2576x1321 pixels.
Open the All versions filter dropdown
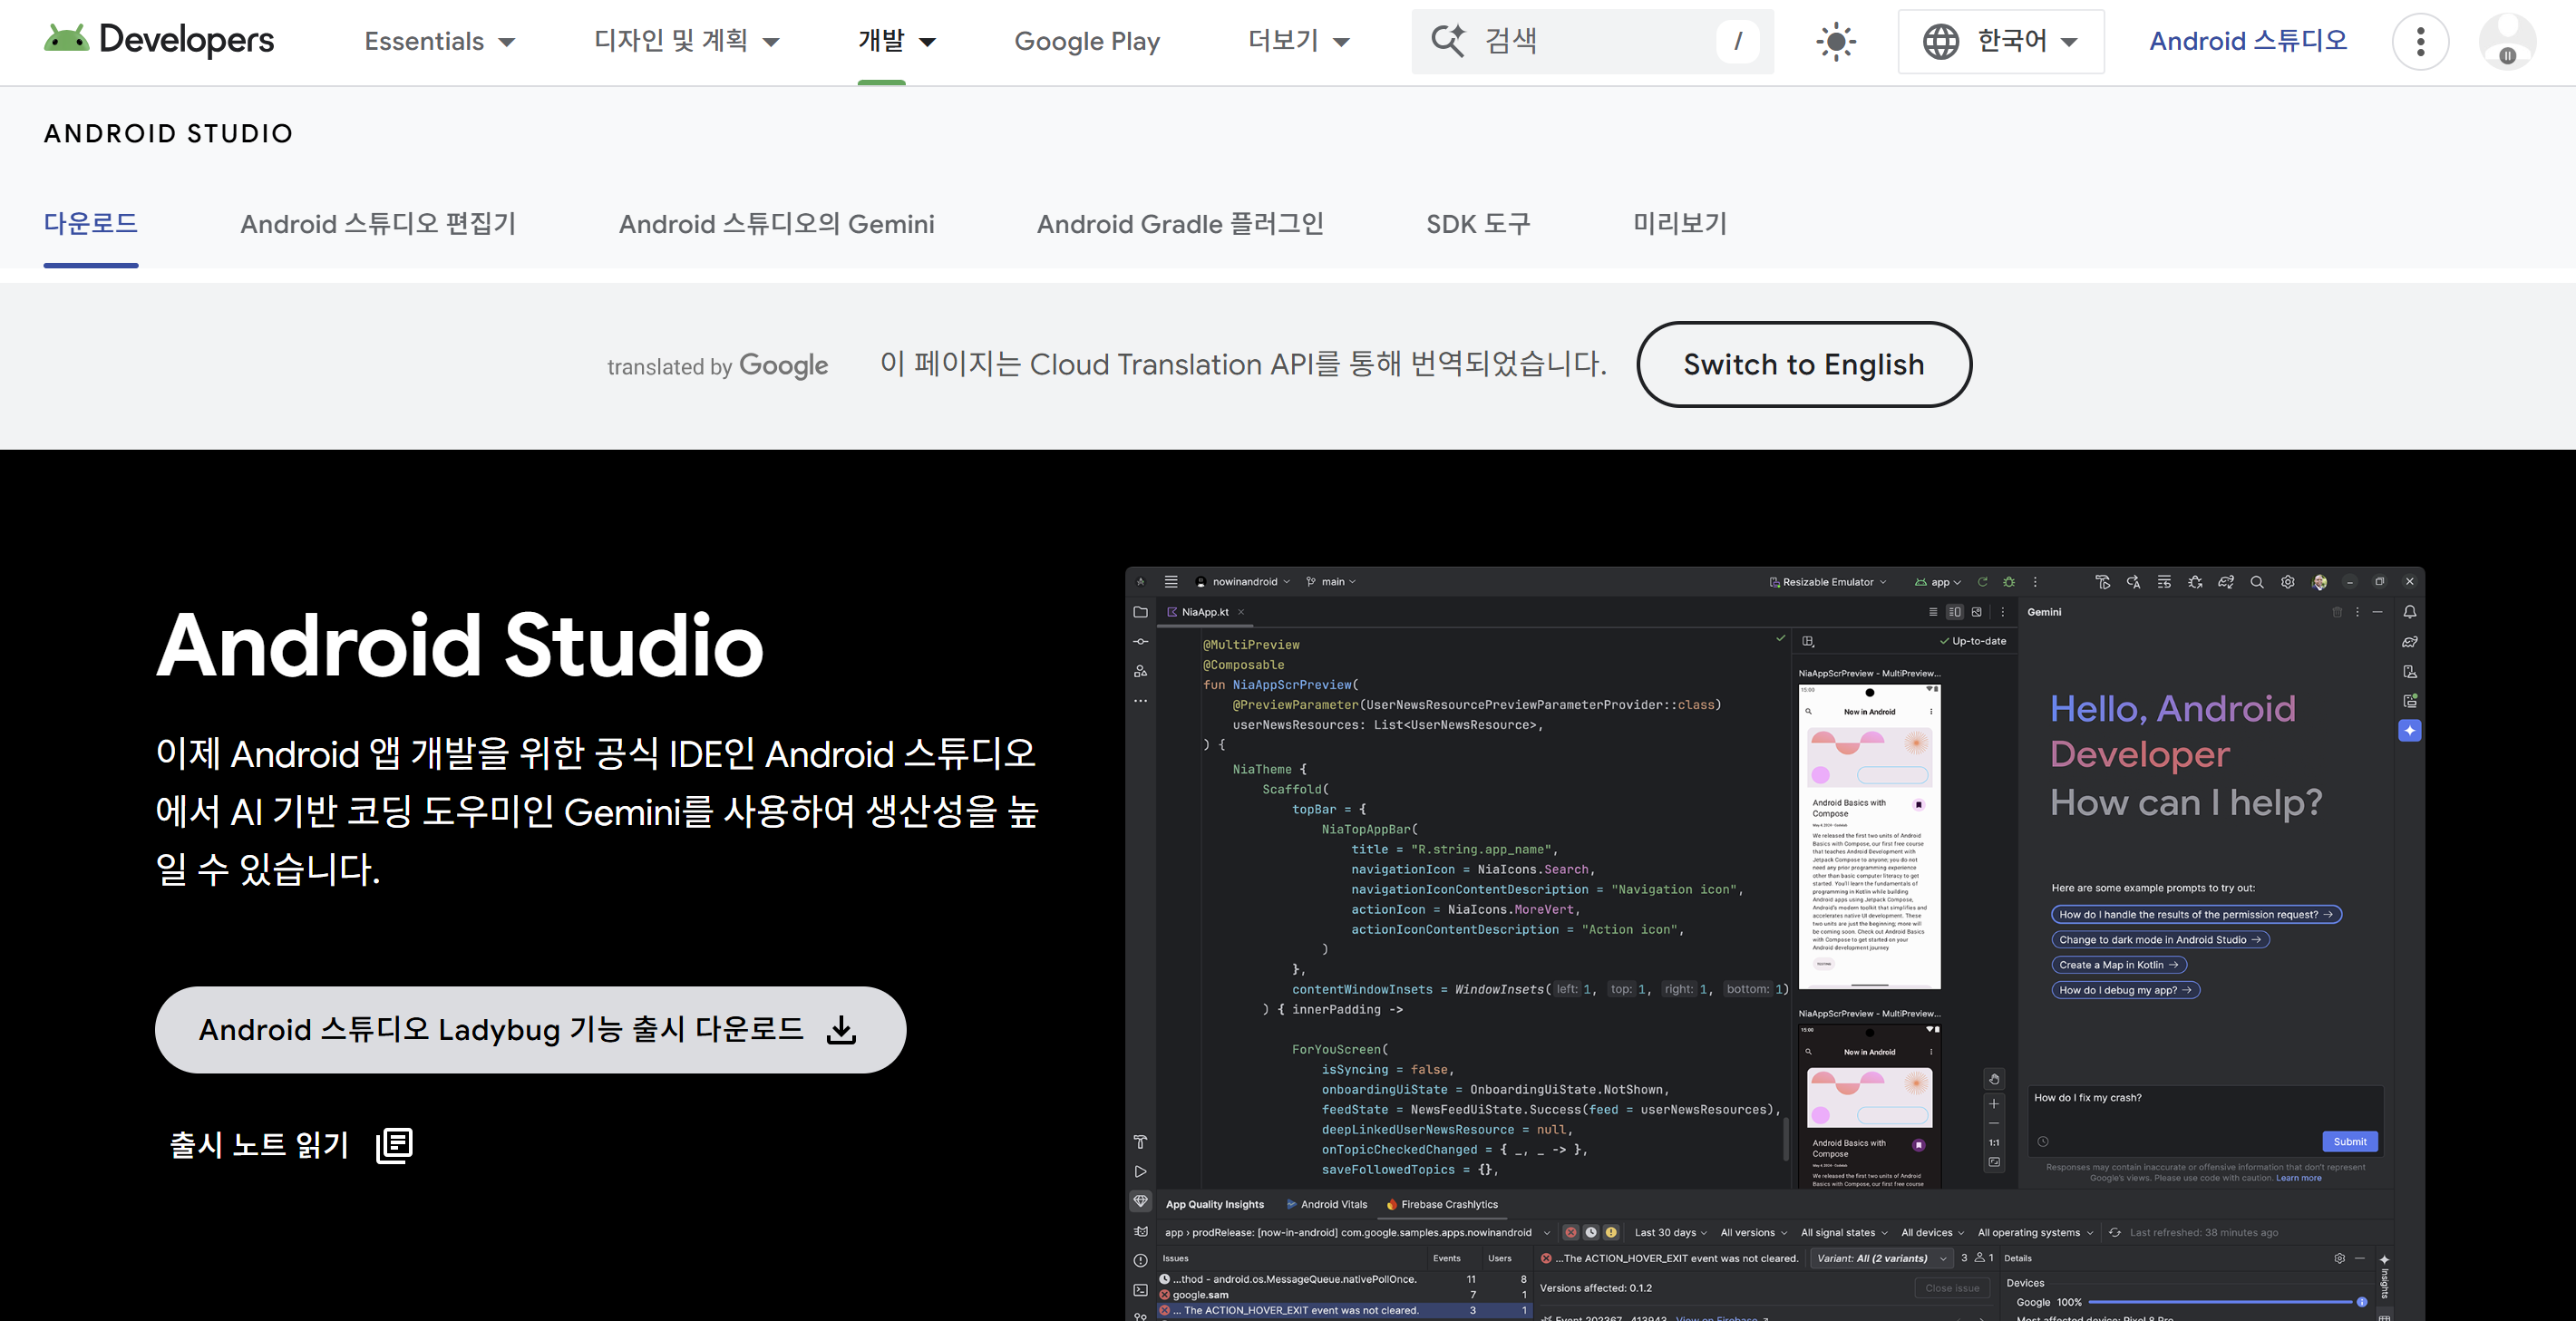(1754, 1233)
